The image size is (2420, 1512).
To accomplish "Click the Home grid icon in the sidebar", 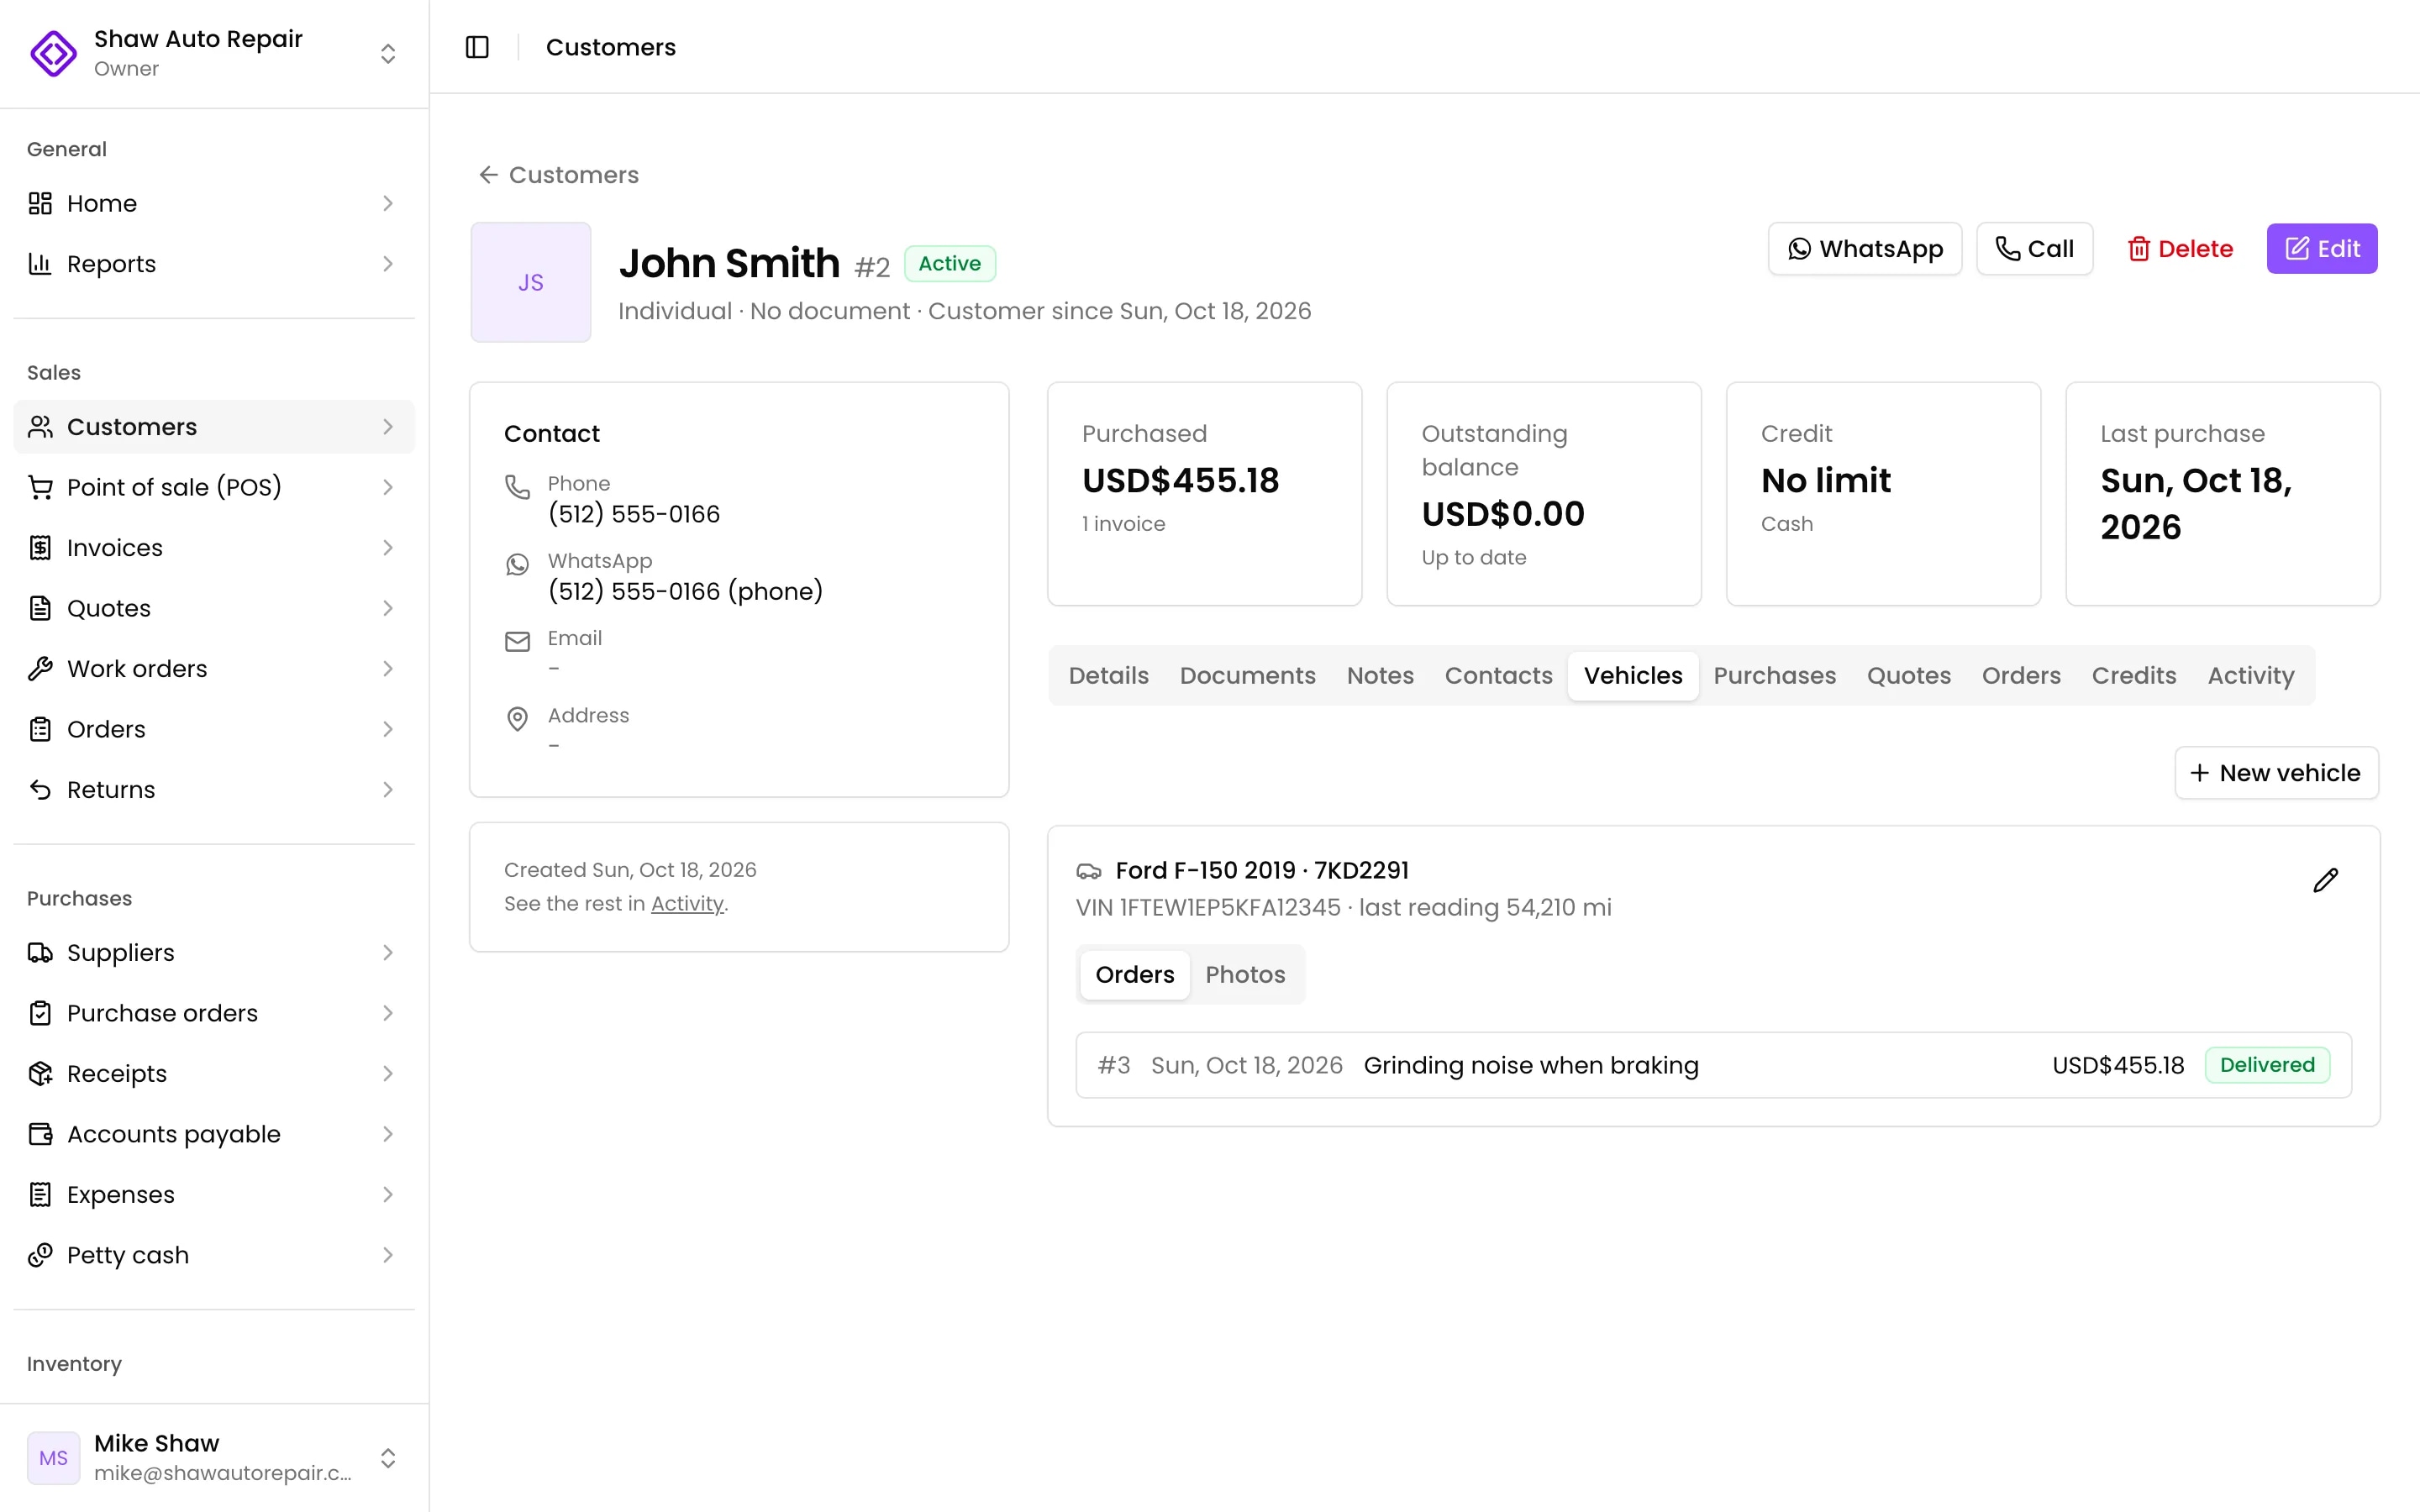I will click(x=40, y=203).
